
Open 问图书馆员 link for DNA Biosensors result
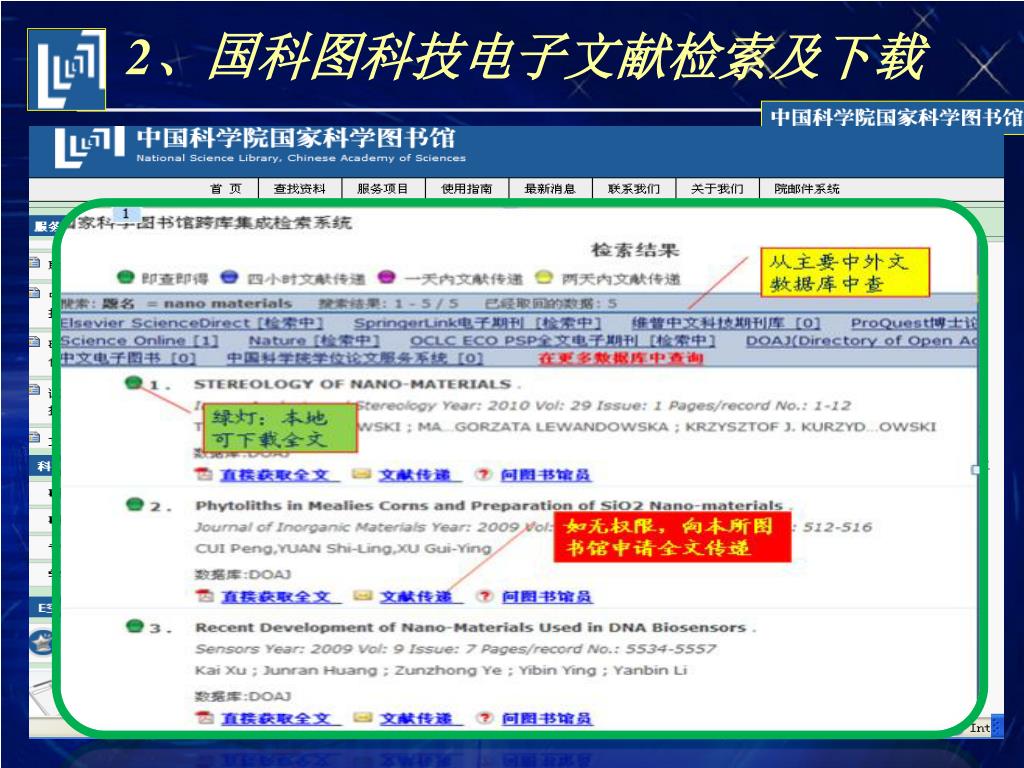click(x=547, y=718)
